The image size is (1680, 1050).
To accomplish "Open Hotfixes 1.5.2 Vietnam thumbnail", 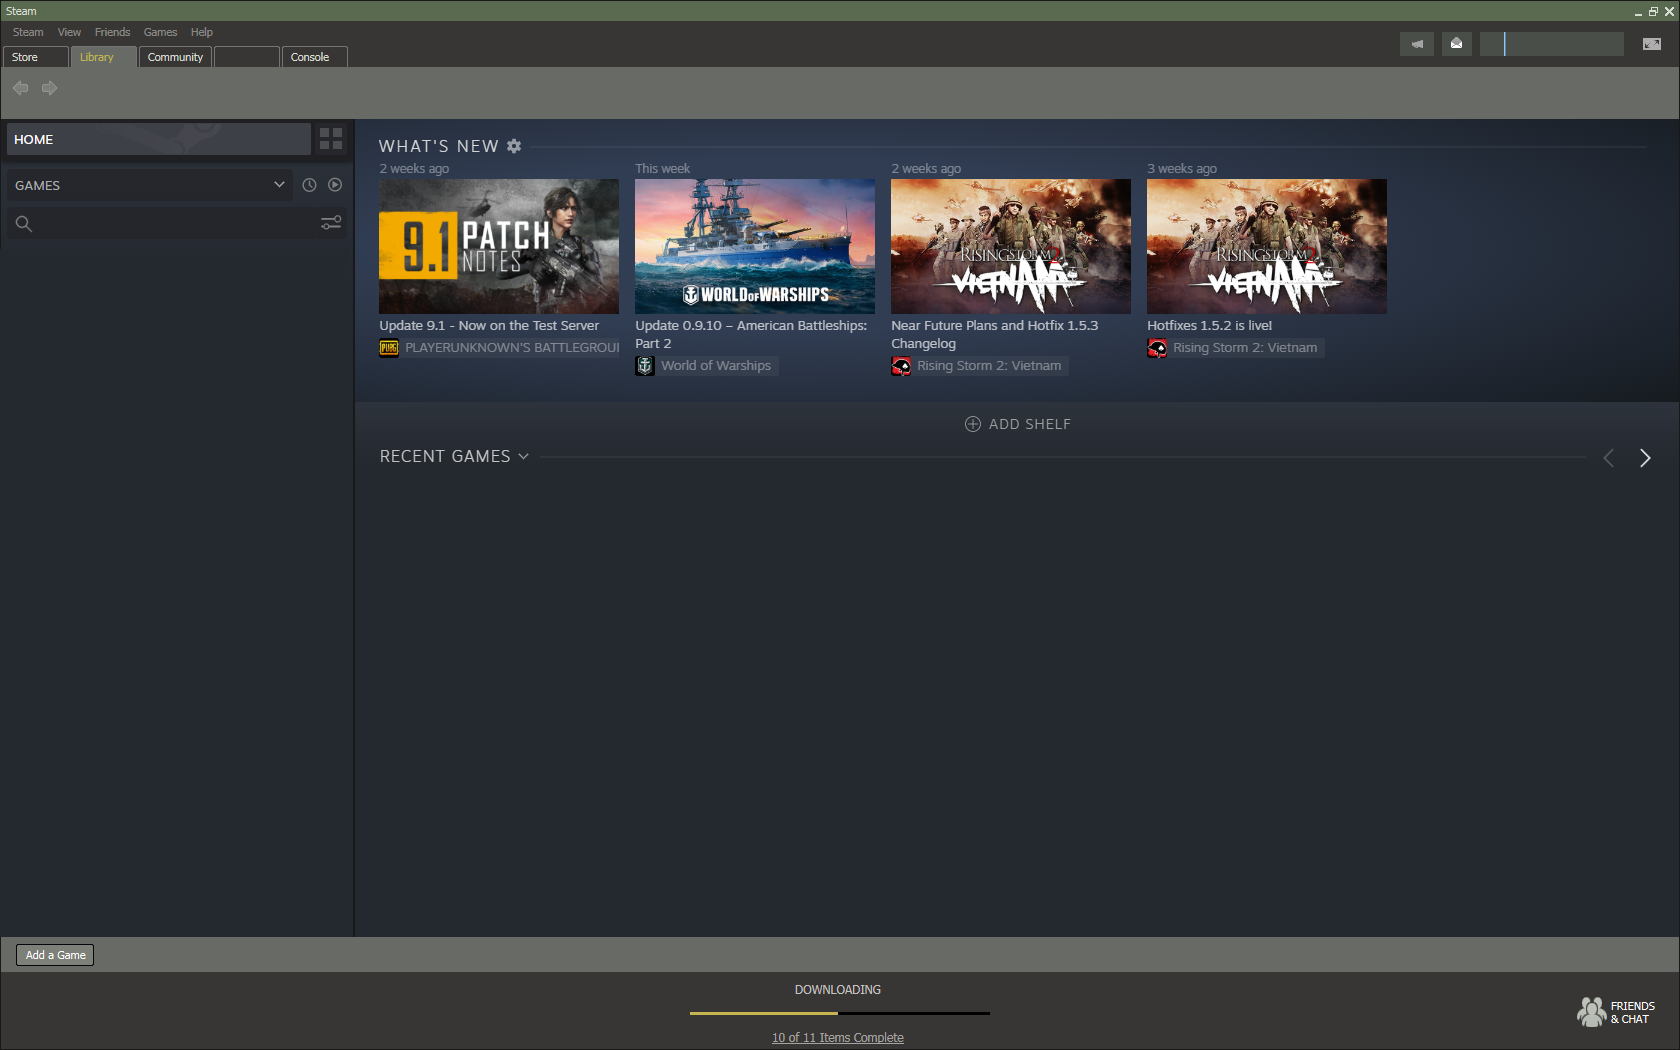I will [1267, 246].
